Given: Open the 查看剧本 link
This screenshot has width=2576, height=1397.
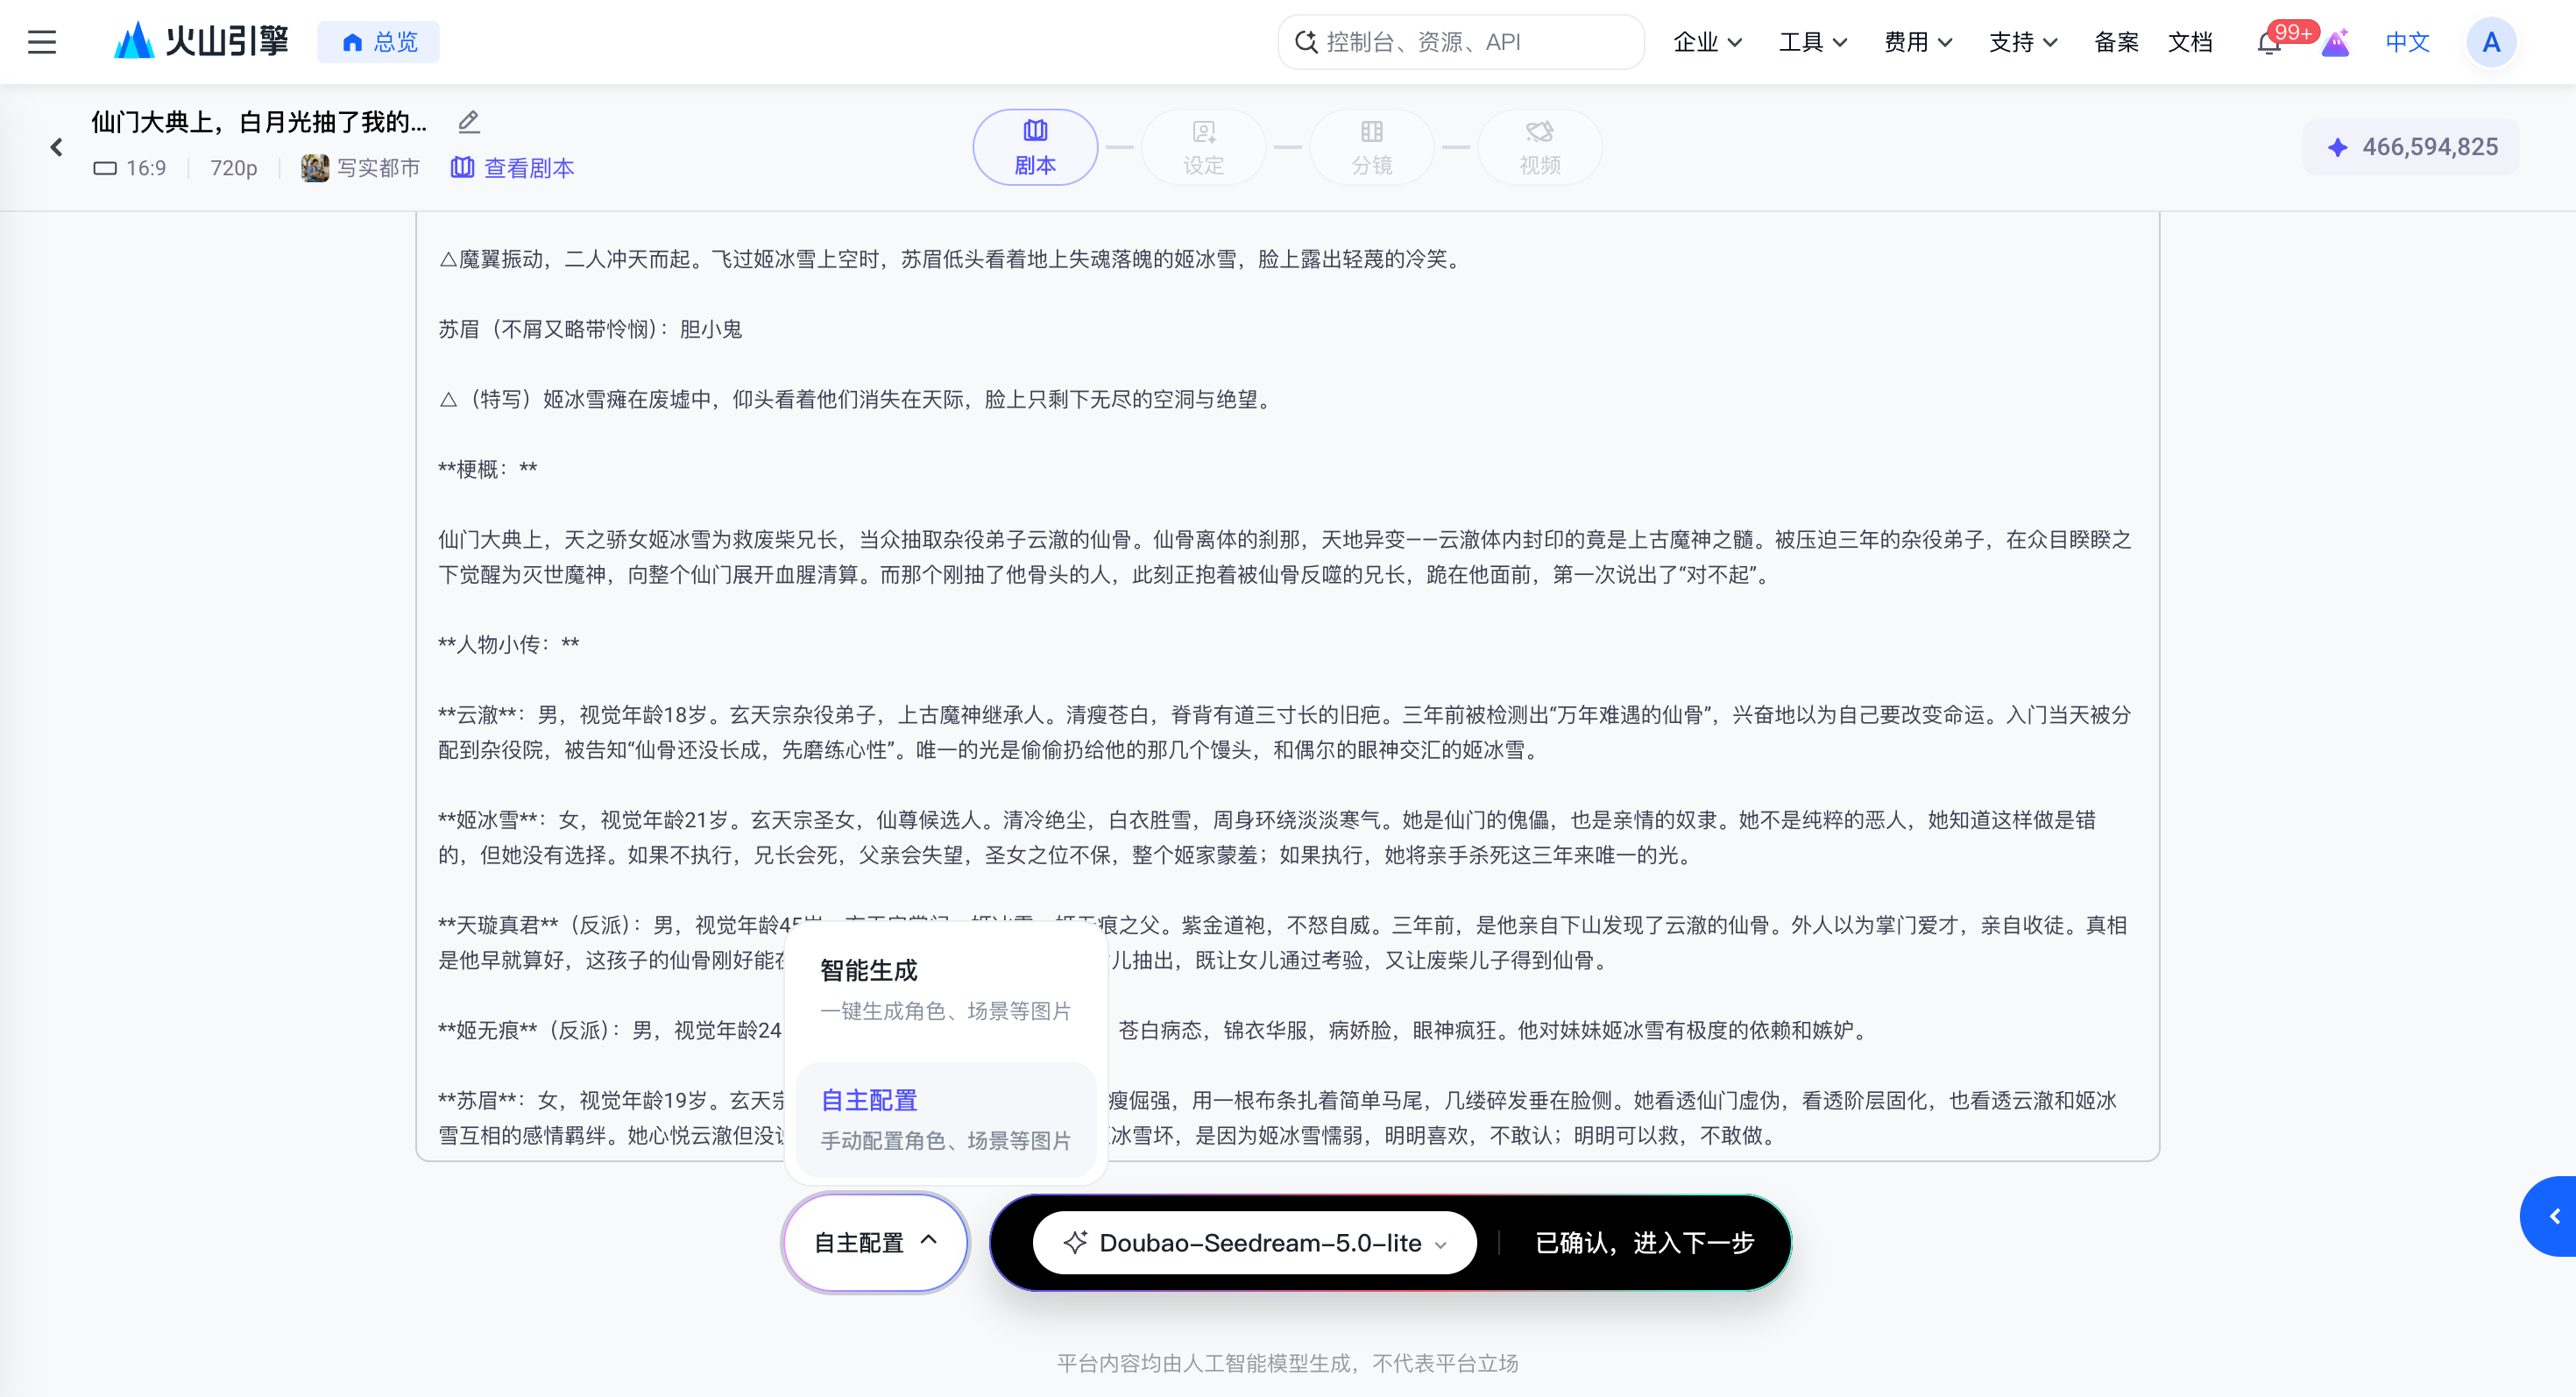Looking at the screenshot, I should coord(513,168).
